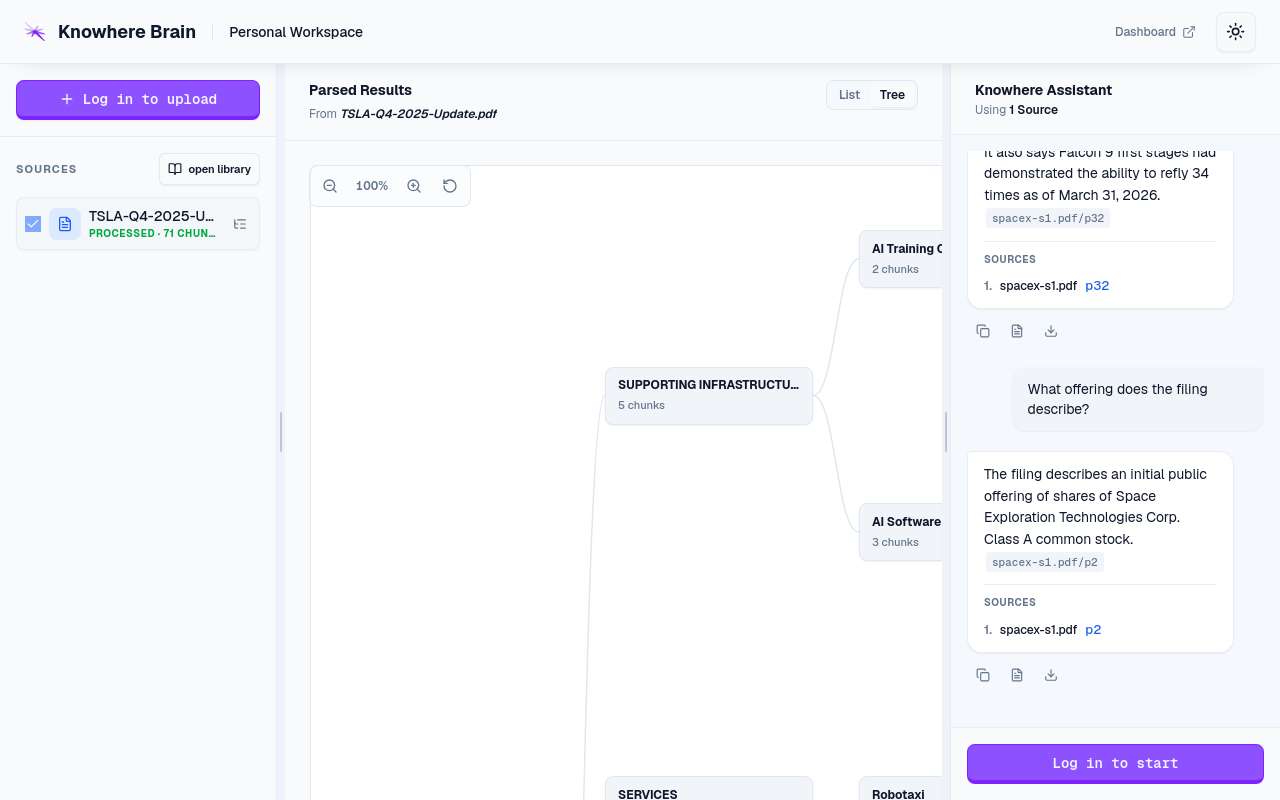Select the SERVICES tree node
The height and width of the screenshot is (800, 1280).
click(709, 789)
